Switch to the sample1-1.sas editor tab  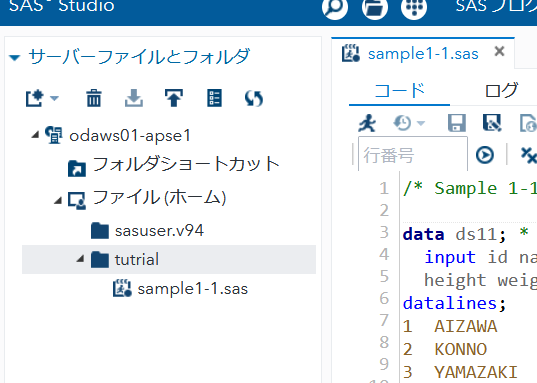(x=423, y=54)
